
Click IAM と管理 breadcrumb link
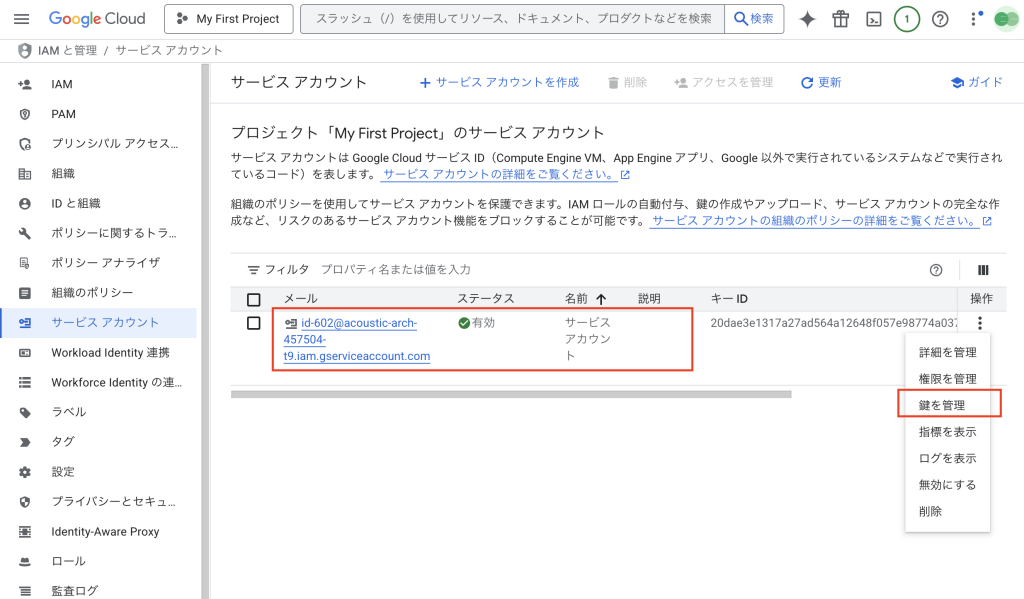coord(67,50)
